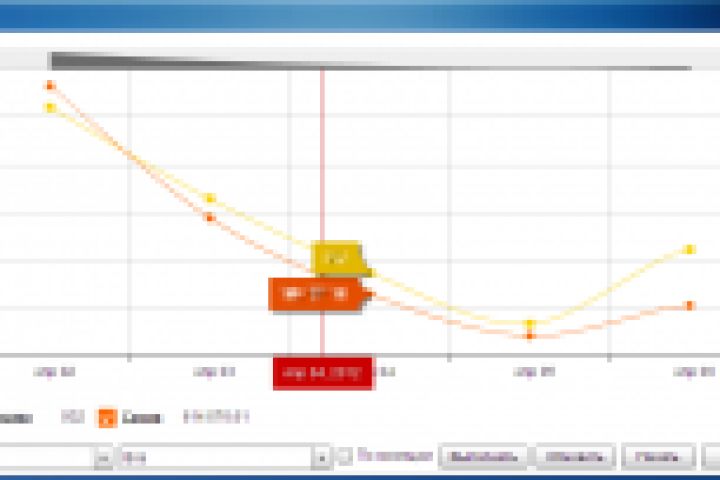Click the third full button at bottom right
The image size is (720, 480).
[658, 457]
